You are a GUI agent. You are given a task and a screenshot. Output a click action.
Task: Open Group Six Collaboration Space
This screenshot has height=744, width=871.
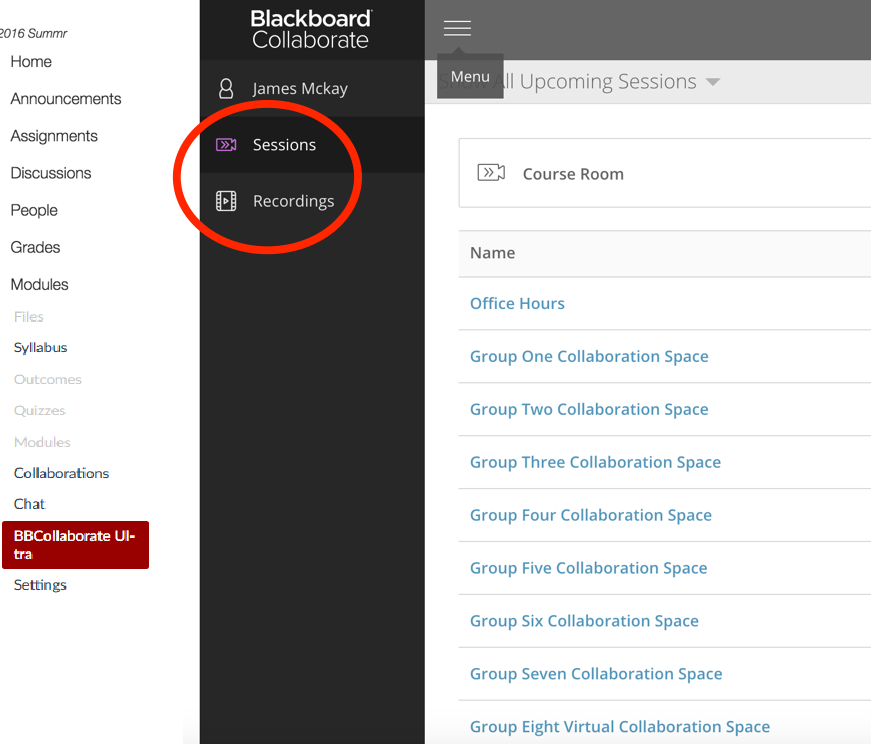pyautogui.click(x=584, y=621)
